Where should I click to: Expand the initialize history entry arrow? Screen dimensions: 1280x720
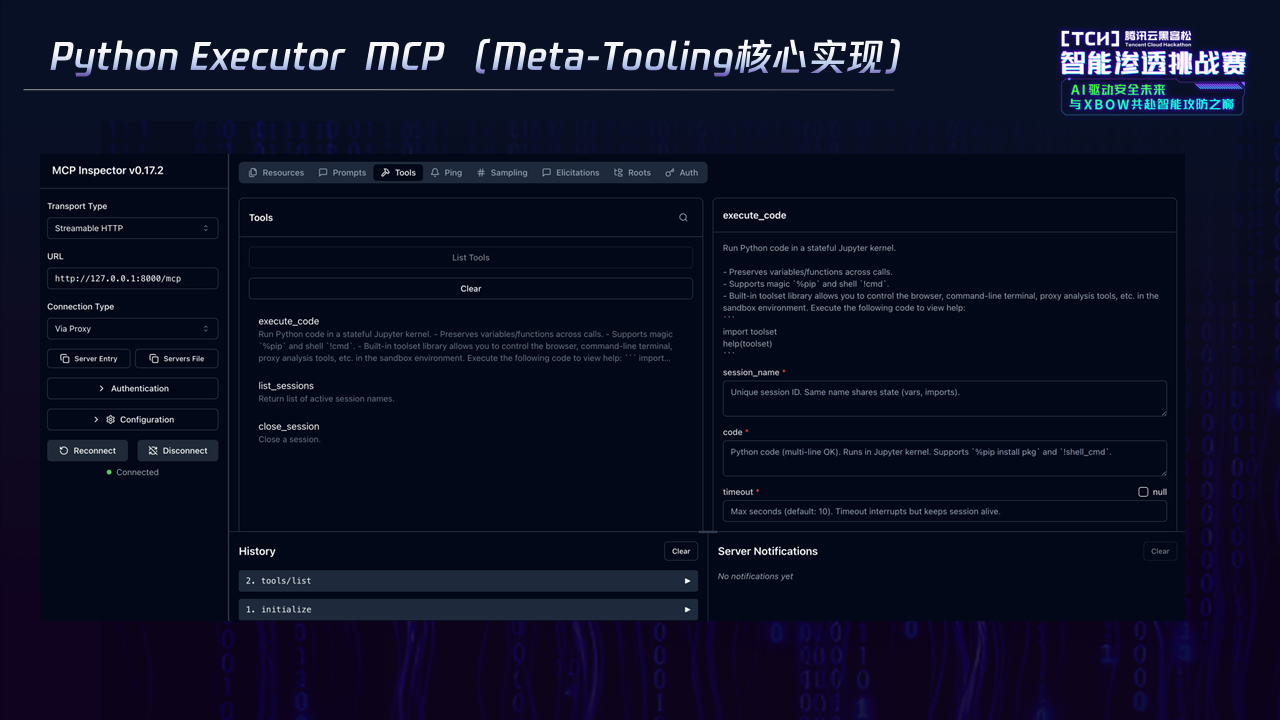[687, 610]
